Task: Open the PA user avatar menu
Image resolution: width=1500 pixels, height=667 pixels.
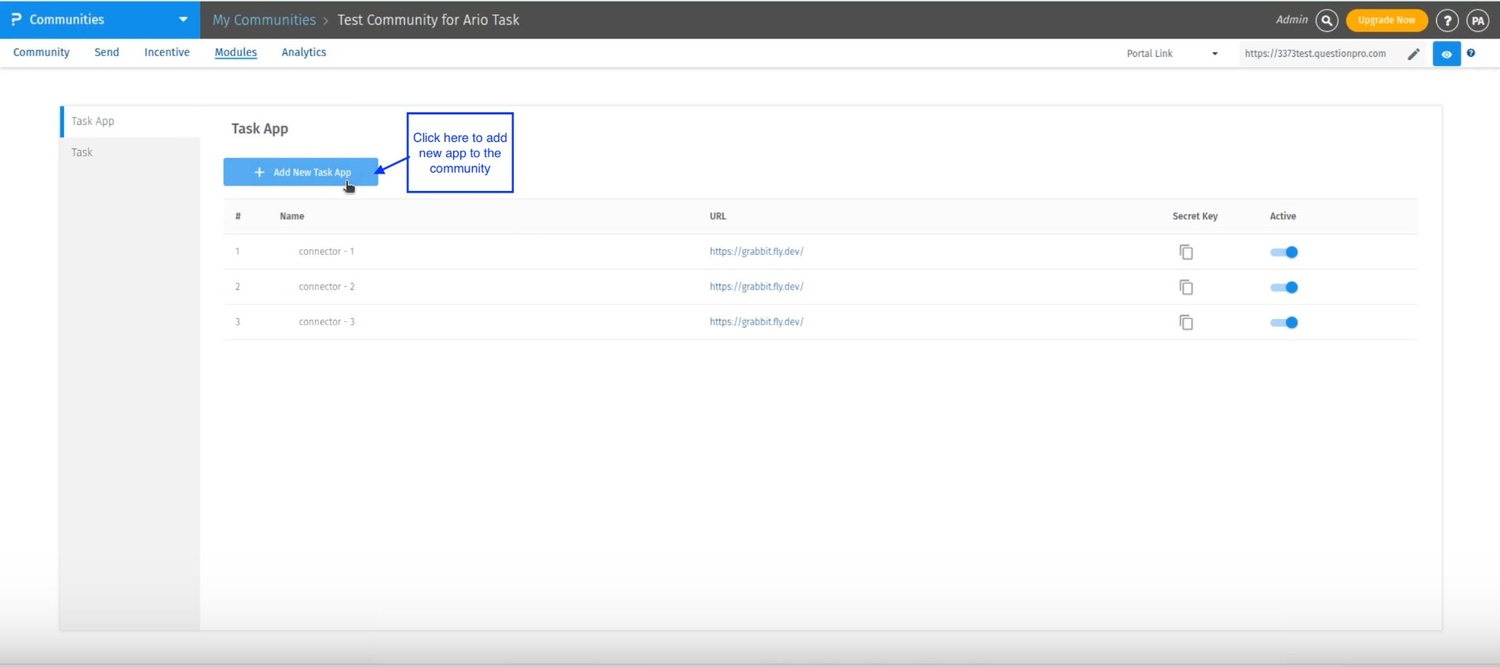Action: [x=1478, y=20]
